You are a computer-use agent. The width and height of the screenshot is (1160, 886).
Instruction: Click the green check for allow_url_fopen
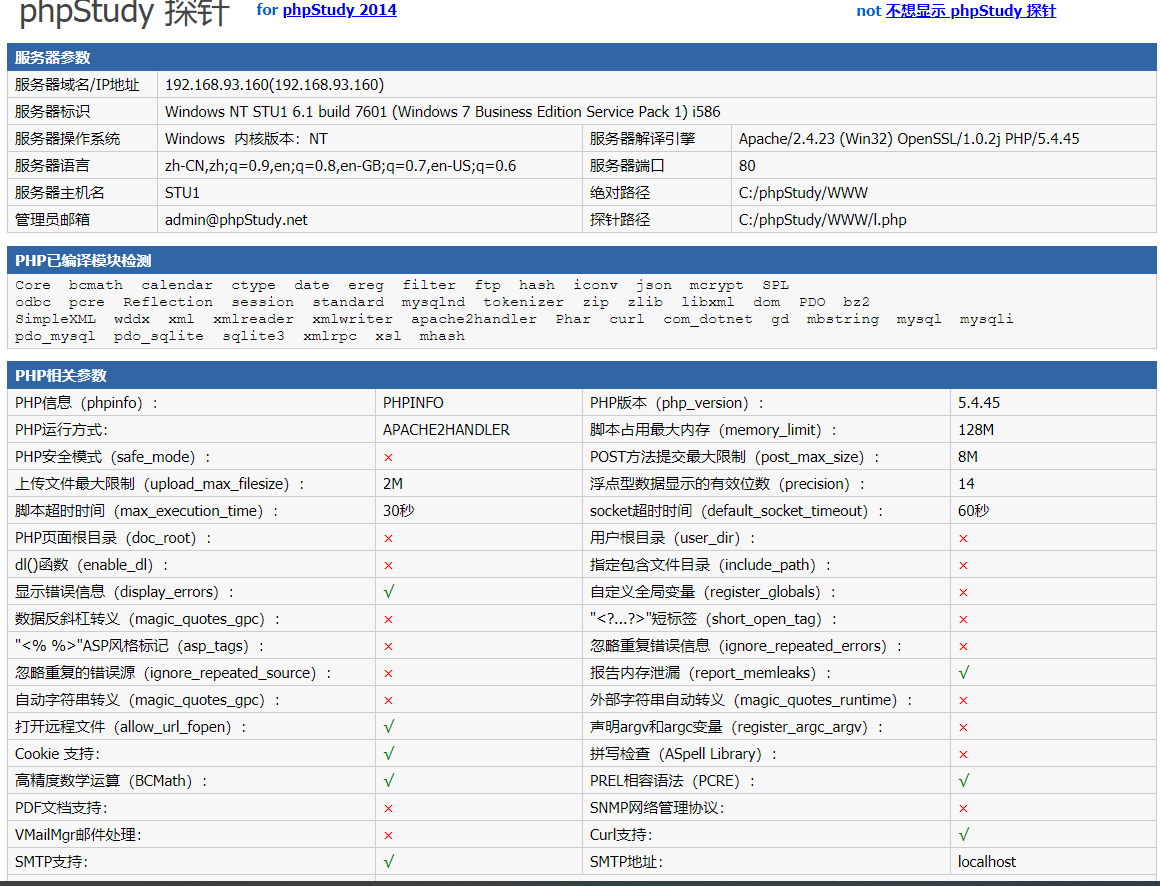pos(388,727)
